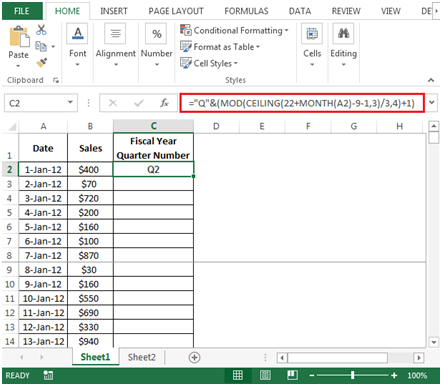
Task: Open Insert Function fx dialog
Action: pos(164,103)
